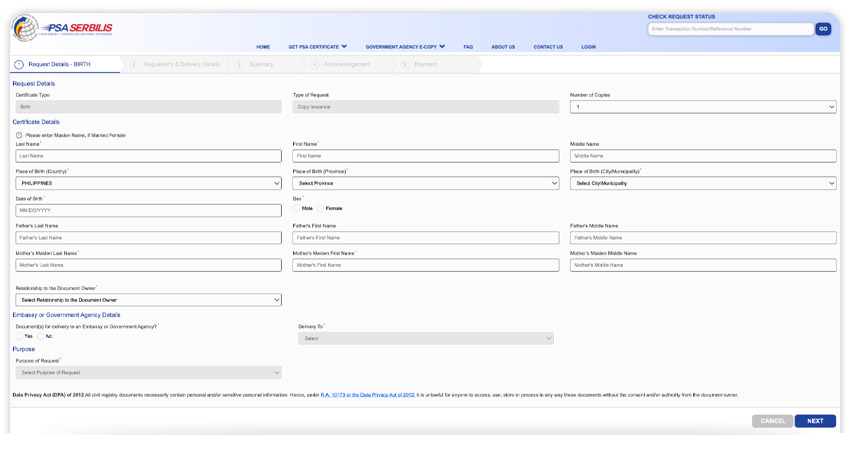Viewport: 850px width, 450px height.
Task: Click the transaction number search field
Action: (730, 29)
